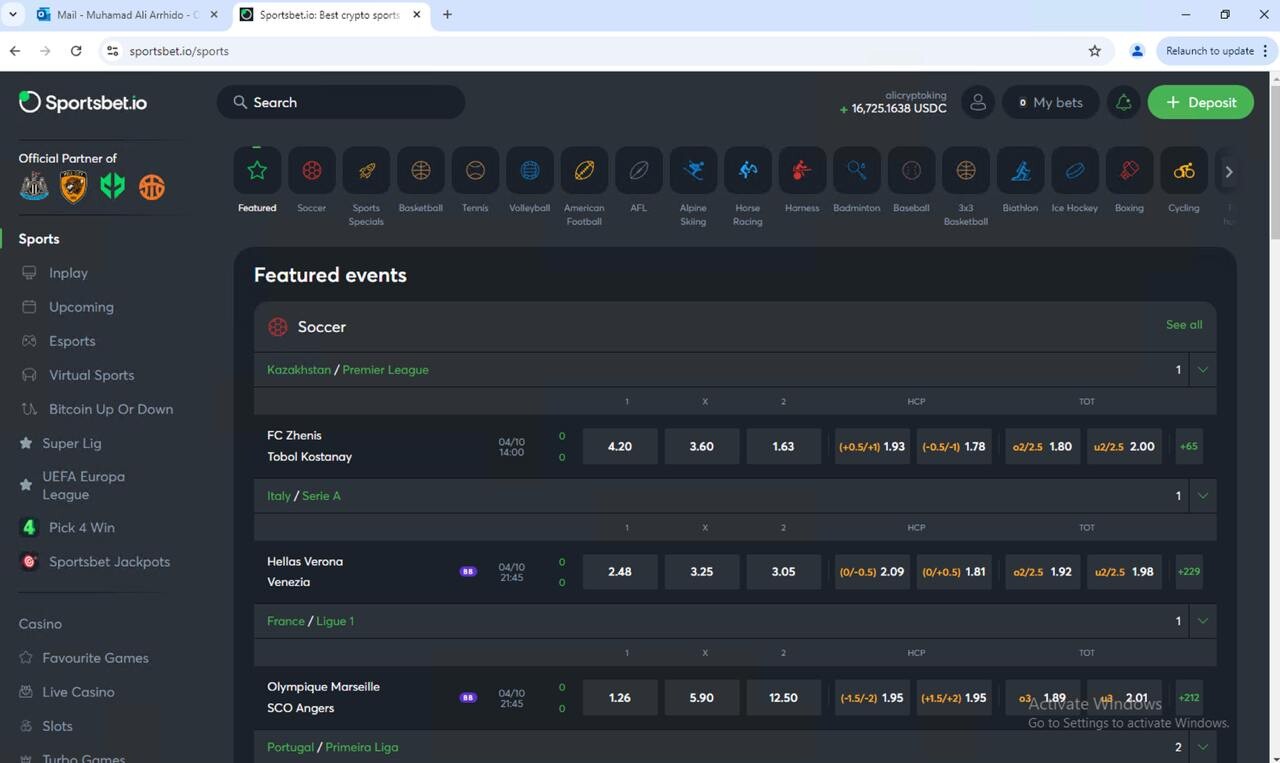The image size is (1280, 763).
Task: Open Upcoming in the sidebar
Action: click(x=81, y=307)
